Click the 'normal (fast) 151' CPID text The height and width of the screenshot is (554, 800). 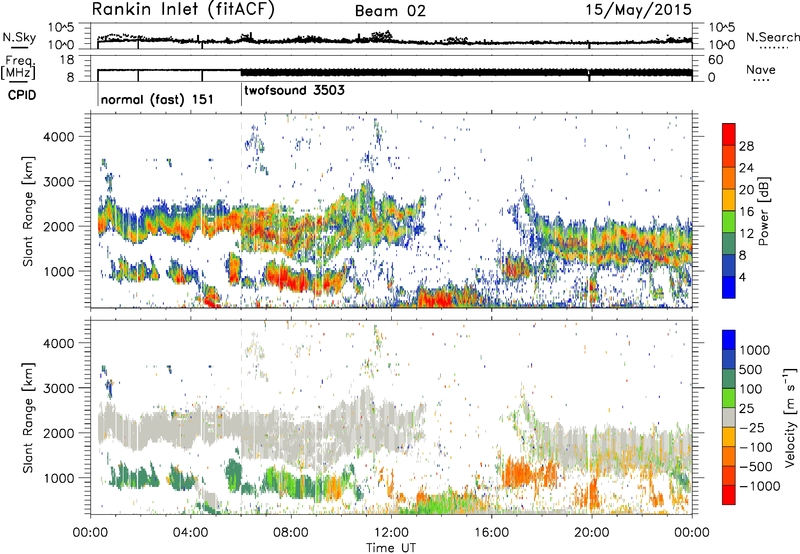157,99
